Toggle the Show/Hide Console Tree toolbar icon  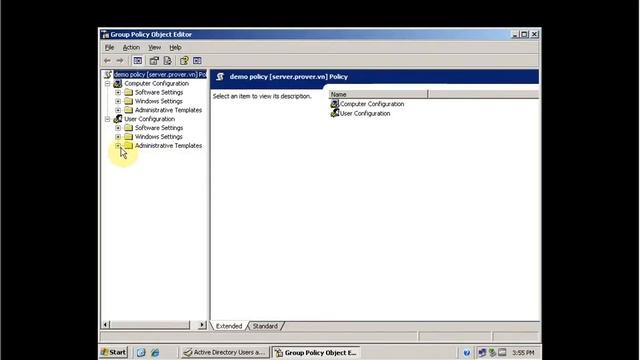tap(138, 61)
